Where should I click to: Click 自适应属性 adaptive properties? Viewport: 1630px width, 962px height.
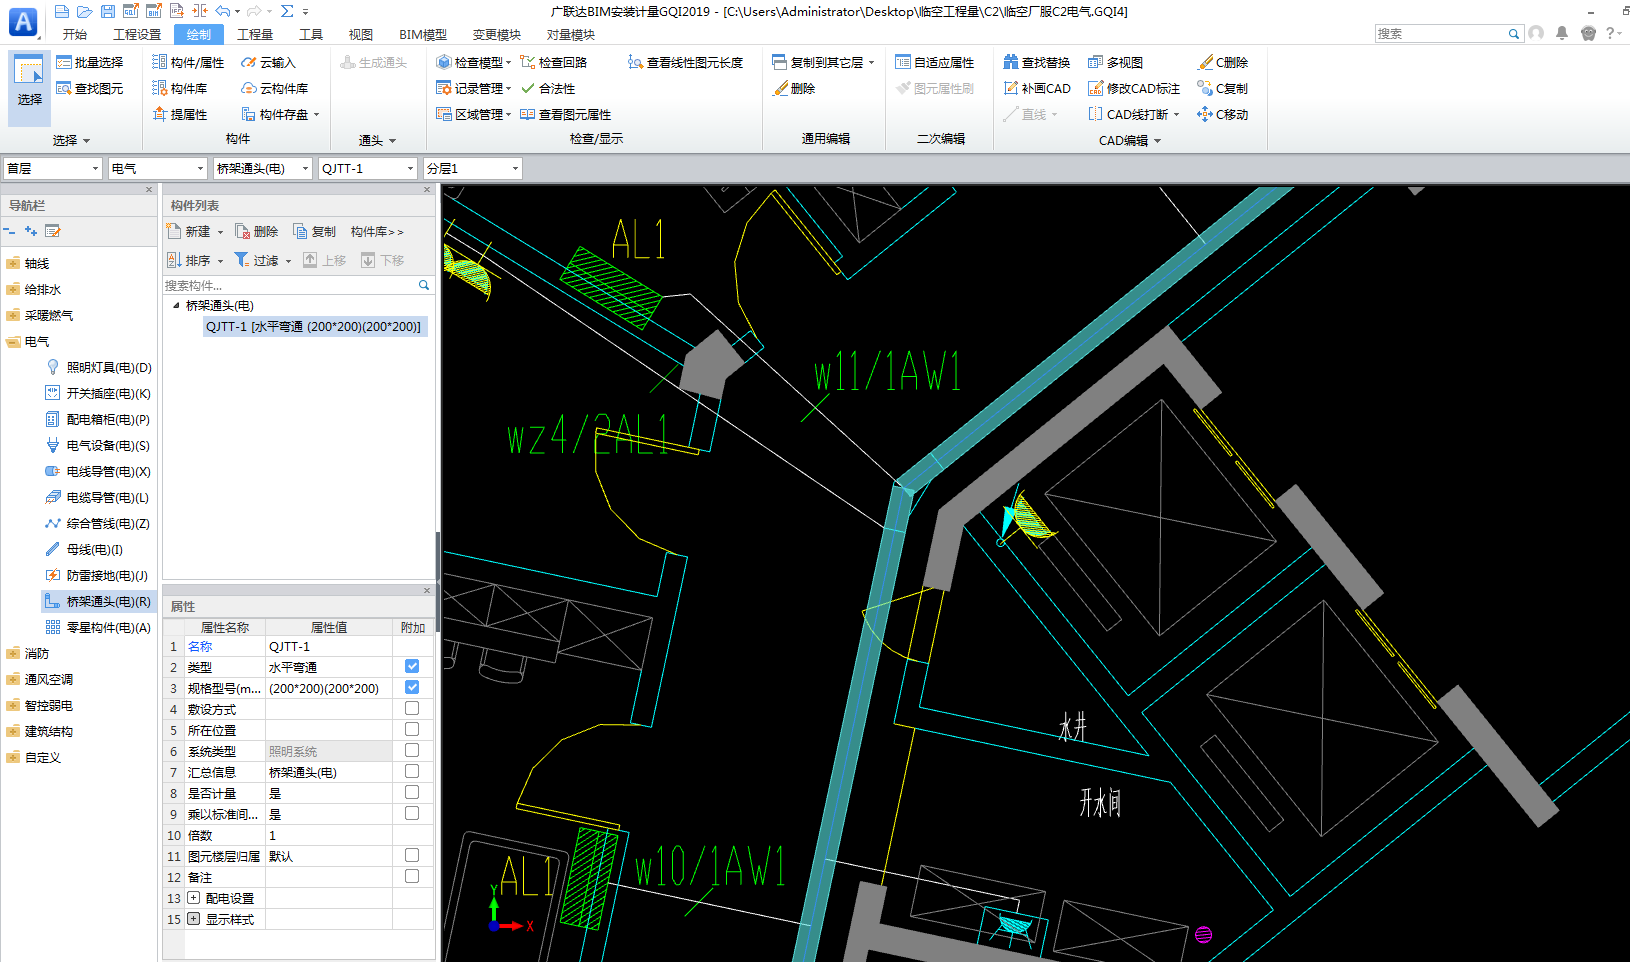(x=934, y=62)
